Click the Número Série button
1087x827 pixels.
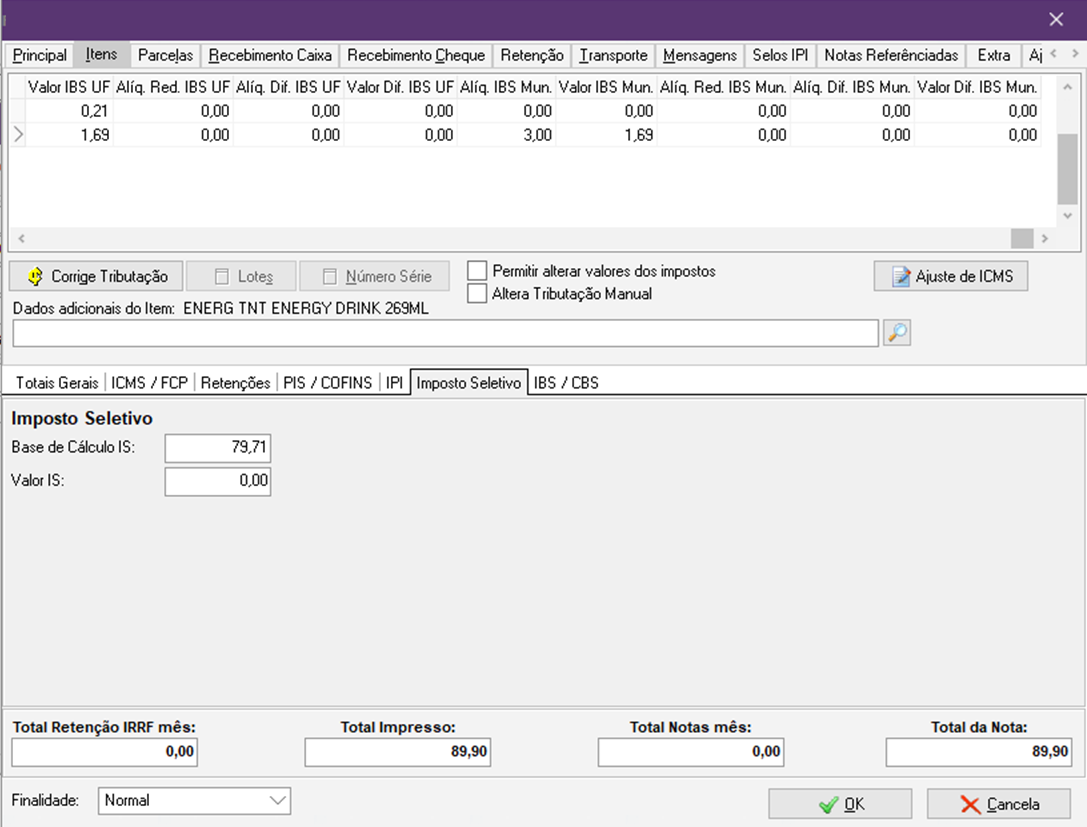tap(374, 276)
